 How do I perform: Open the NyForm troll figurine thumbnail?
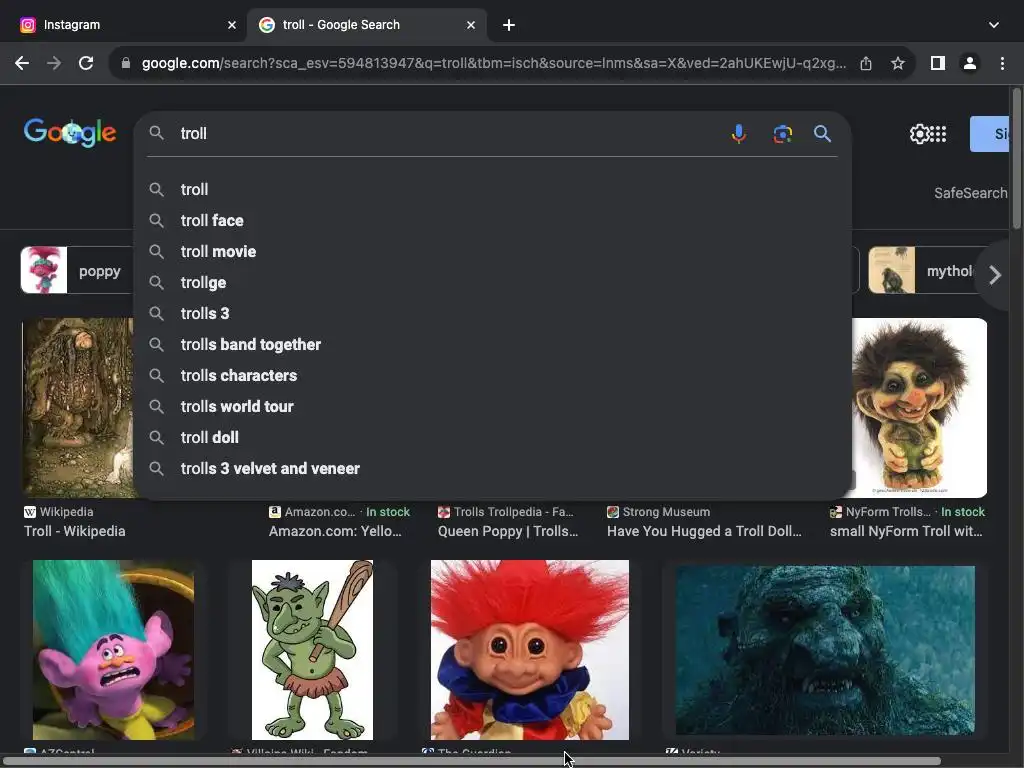[920, 408]
